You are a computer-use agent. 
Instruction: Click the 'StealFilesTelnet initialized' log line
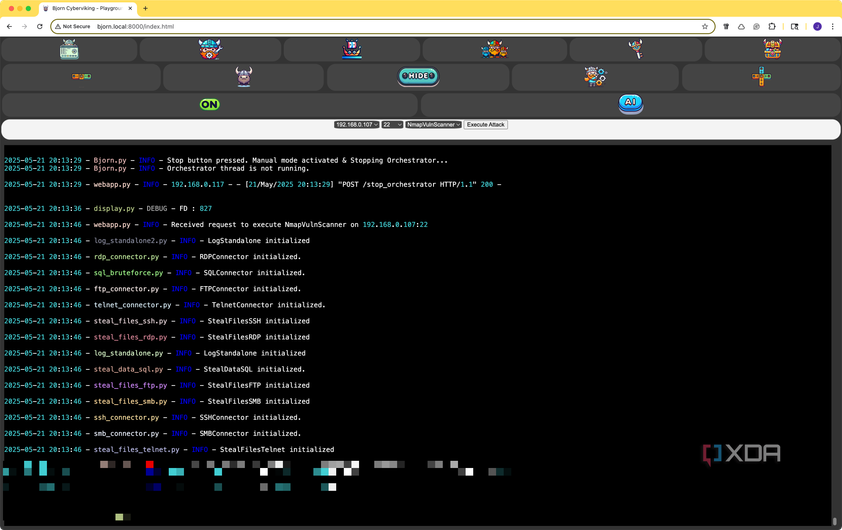coord(169,450)
